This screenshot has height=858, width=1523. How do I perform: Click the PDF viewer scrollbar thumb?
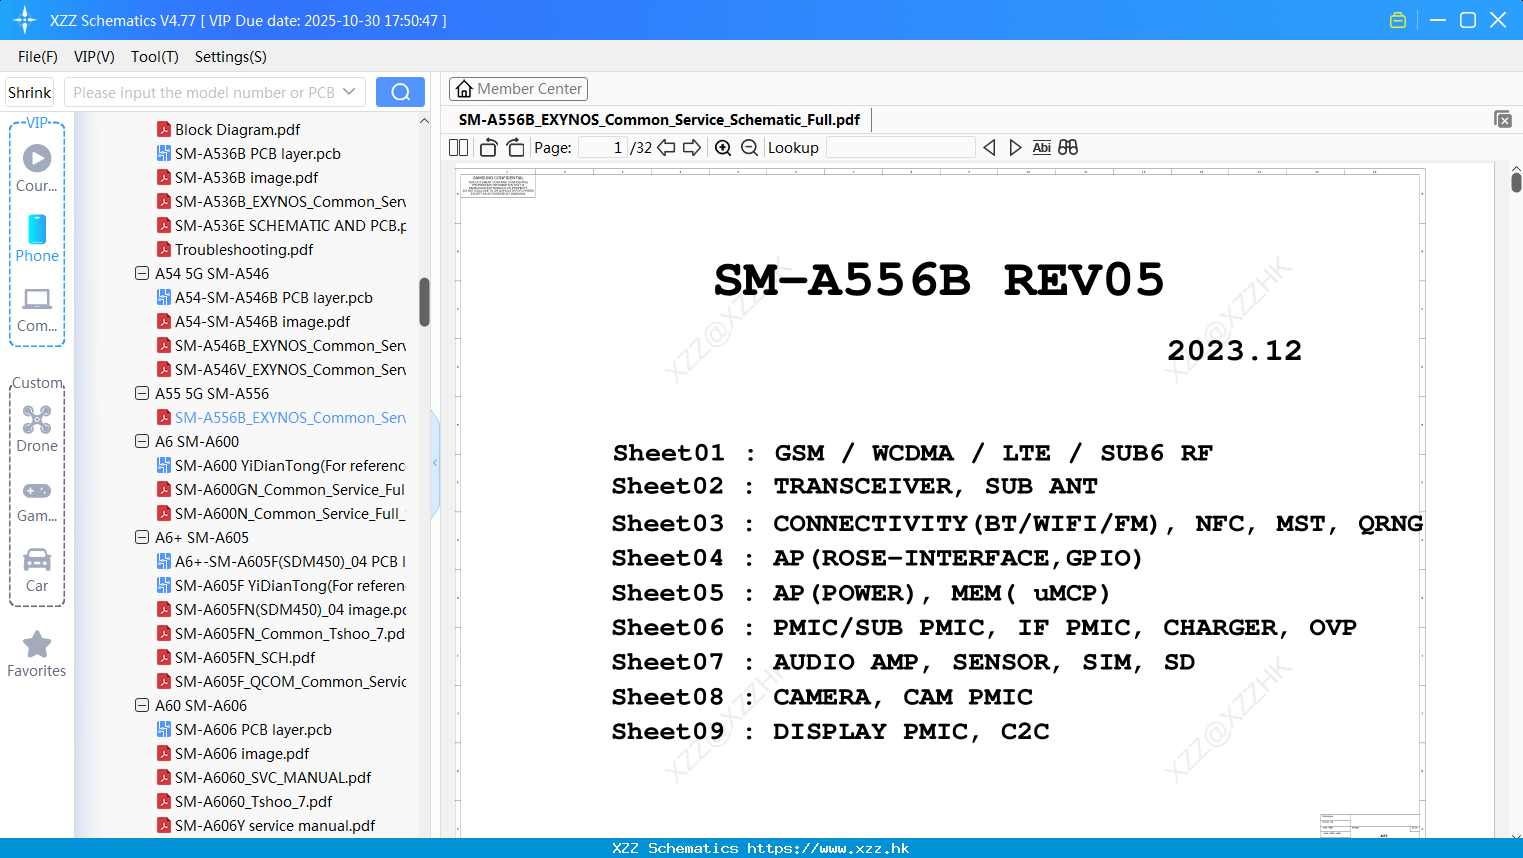click(1516, 182)
